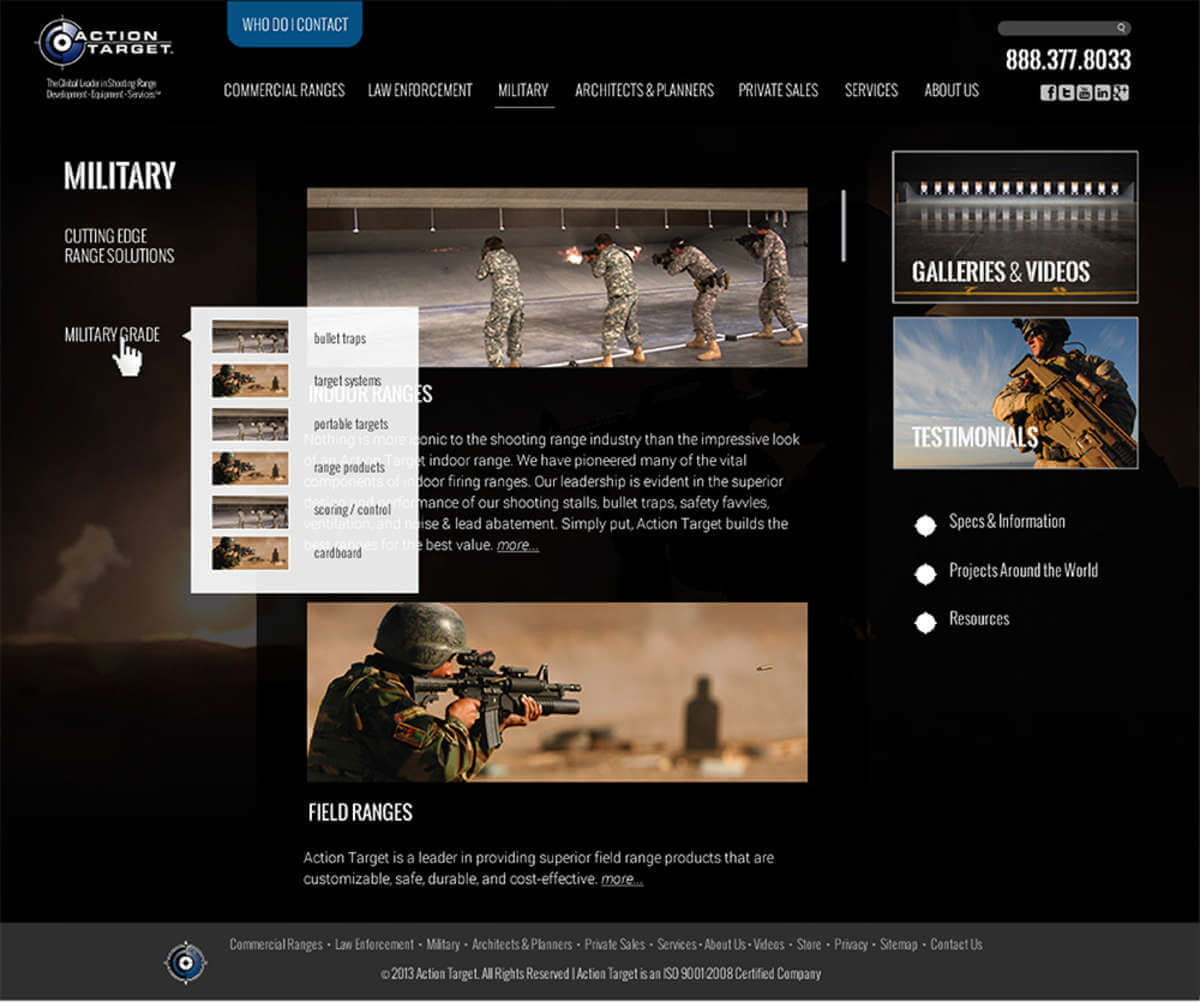Open Commercial Ranges in the top navigation
Viewport: 1200px width, 1002px height.
click(x=284, y=90)
